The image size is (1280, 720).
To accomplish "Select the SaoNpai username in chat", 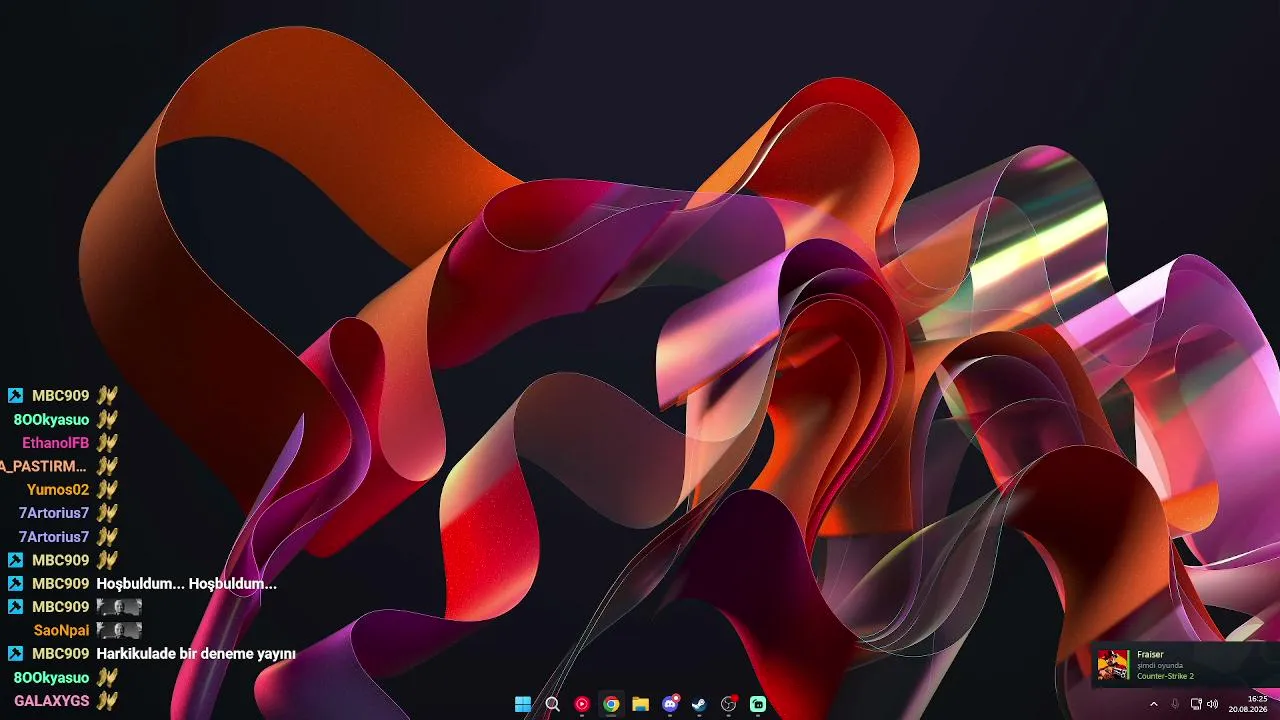I will (62, 630).
